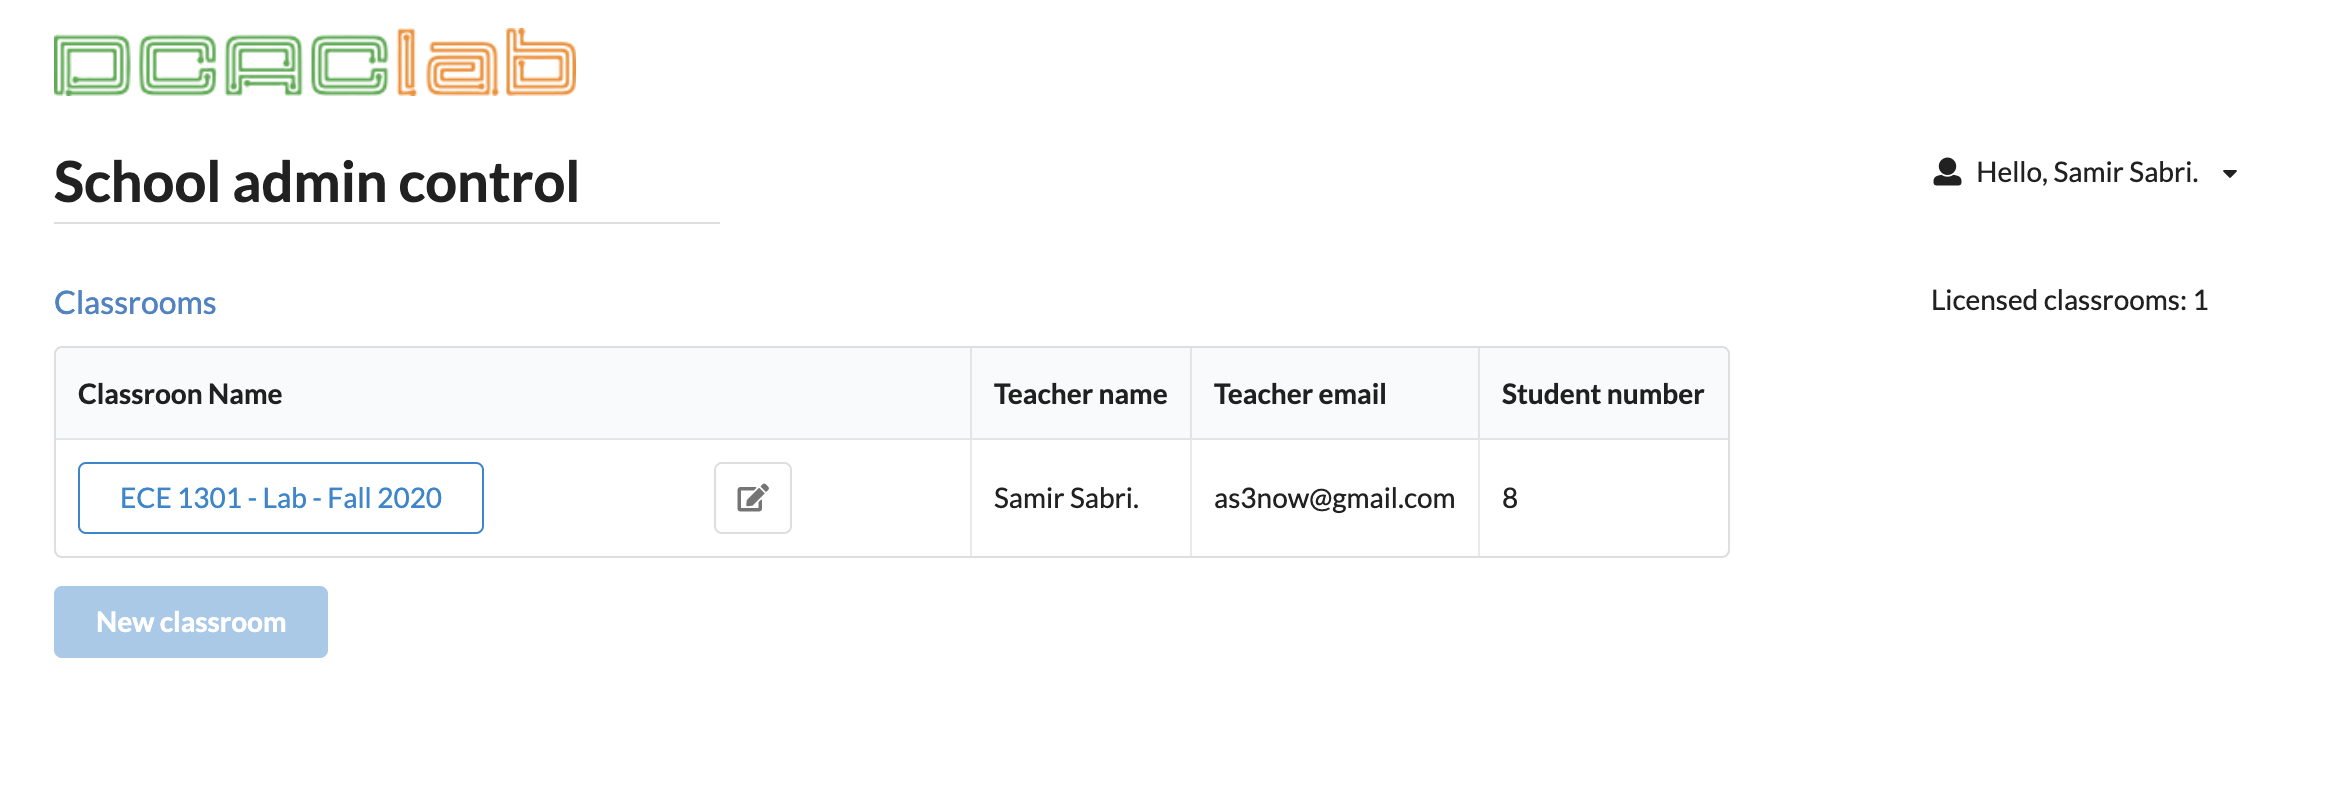This screenshot has height=786, width=2330.
Task: Open the Classrooms section link
Action: coord(135,303)
